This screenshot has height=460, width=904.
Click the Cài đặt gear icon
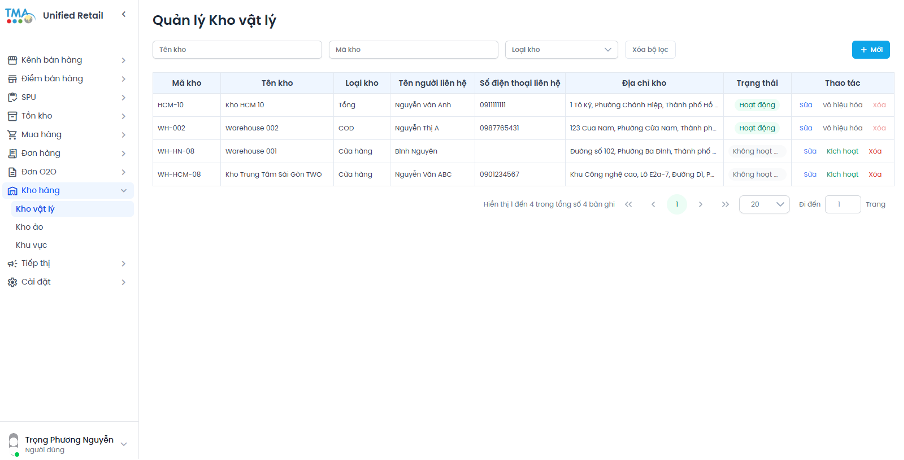tap(13, 282)
